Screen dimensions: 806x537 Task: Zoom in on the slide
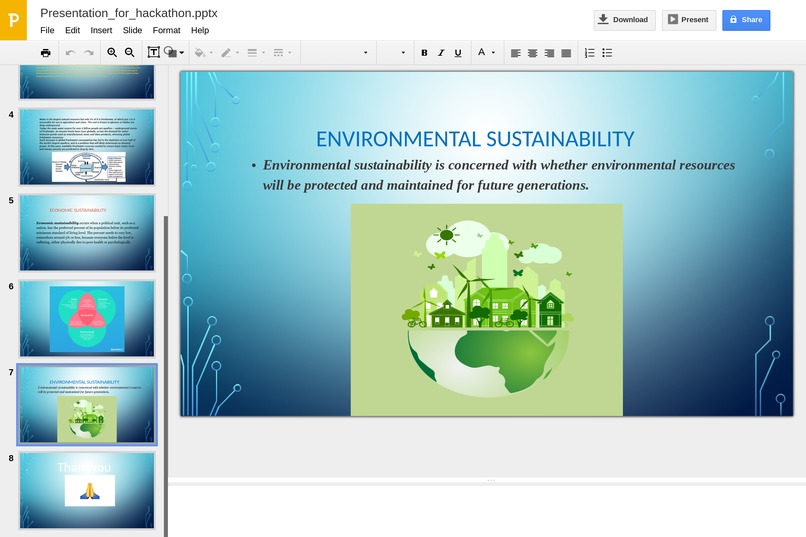pos(112,52)
